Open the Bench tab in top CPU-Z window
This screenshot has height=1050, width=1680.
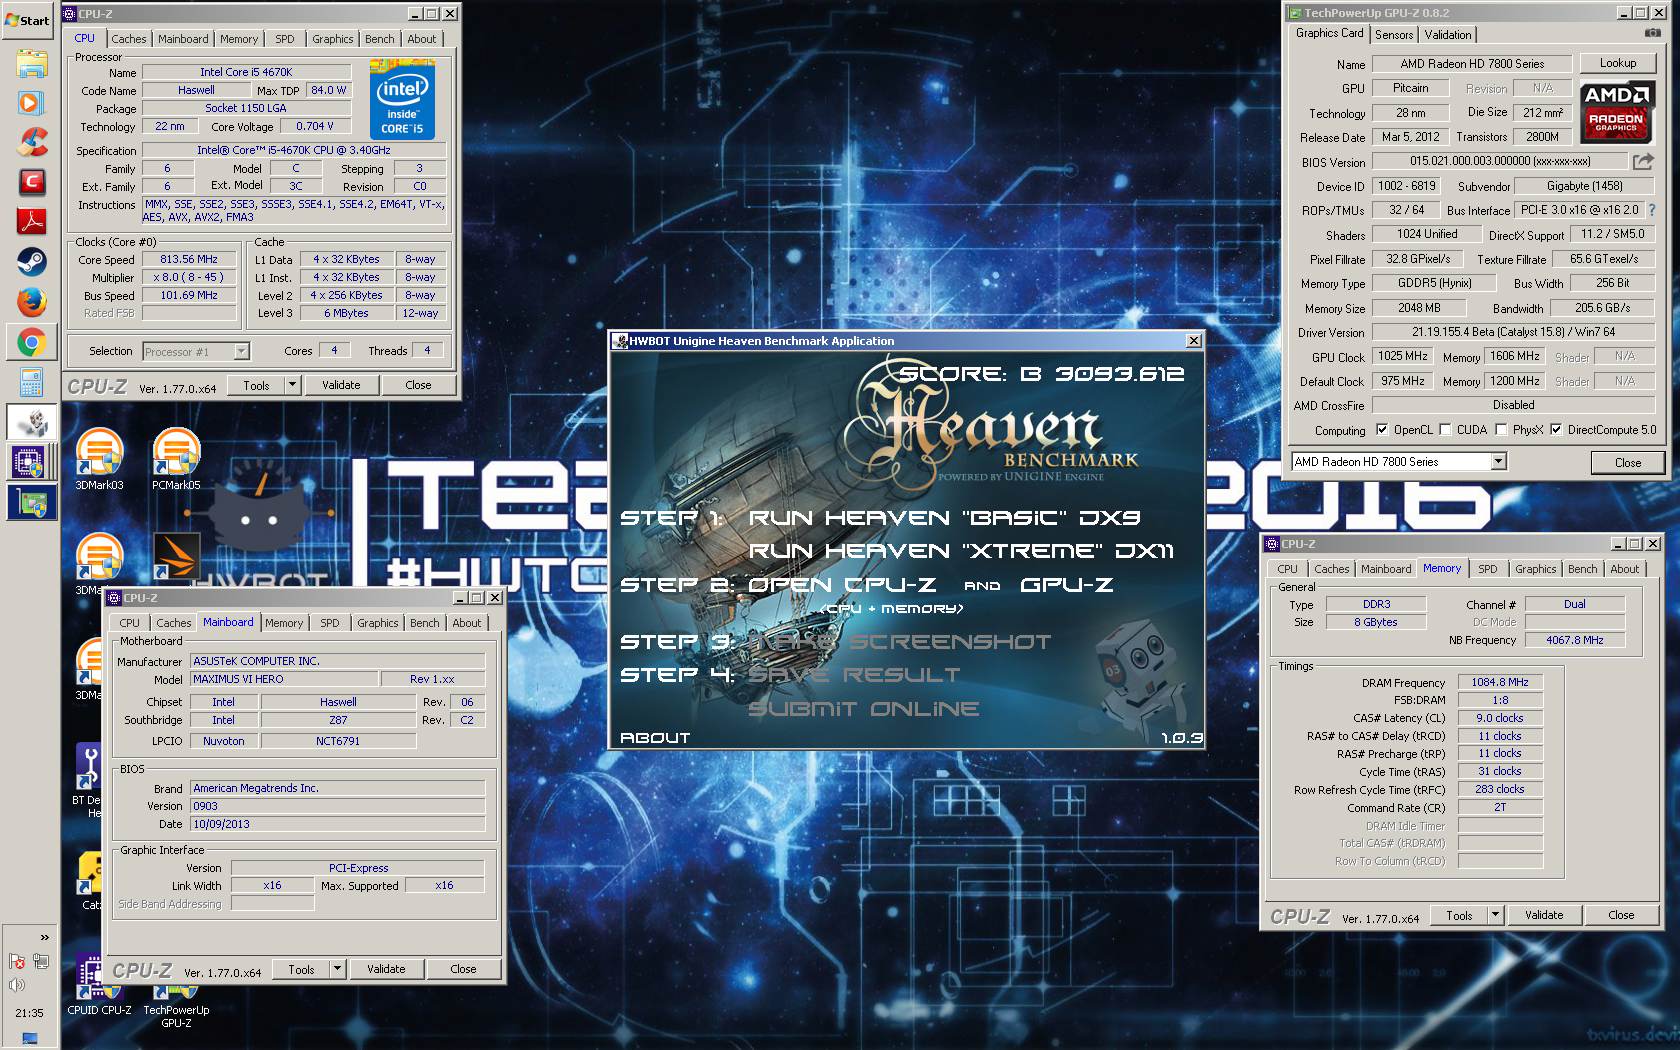click(x=379, y=39)
